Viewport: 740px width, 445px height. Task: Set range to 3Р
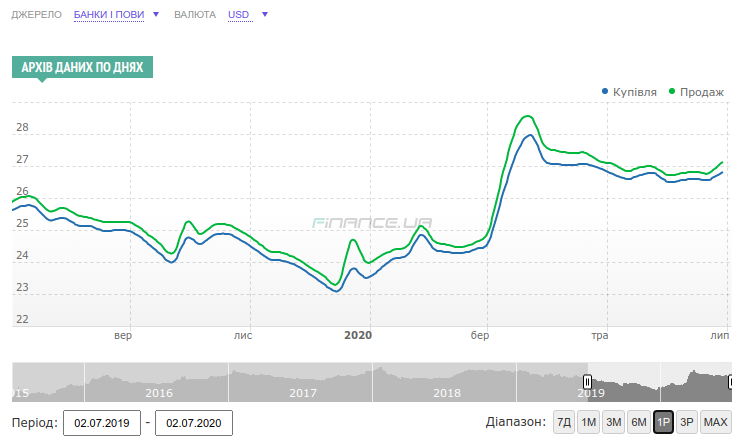point(687,422)
